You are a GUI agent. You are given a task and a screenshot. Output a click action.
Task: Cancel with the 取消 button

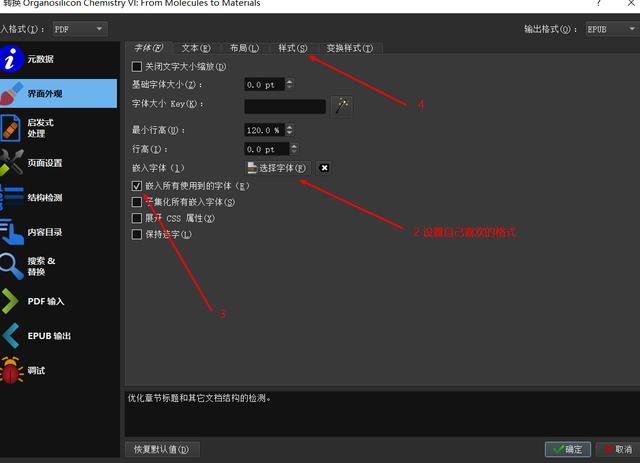pos(618,449)
